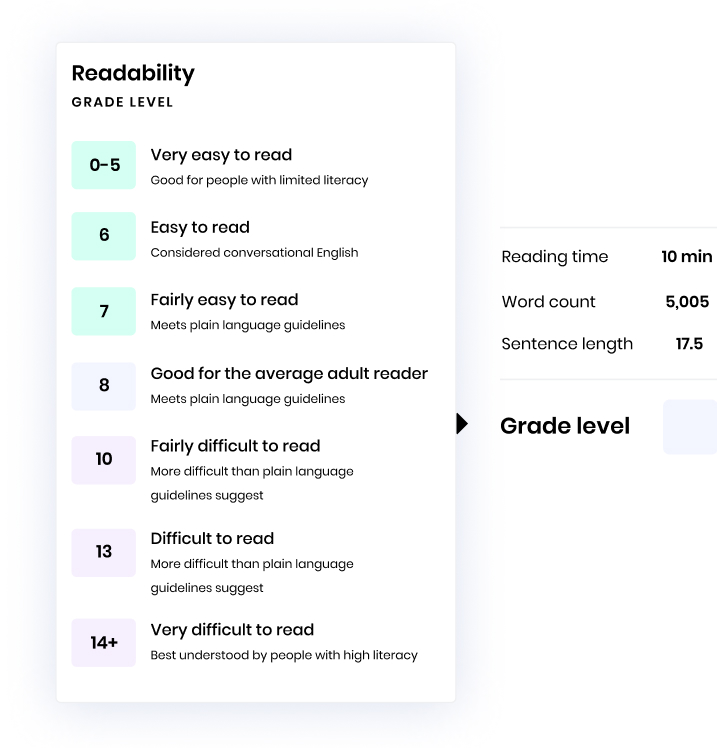
Task: Select the grade 13 badge
Action: (104, 552)
